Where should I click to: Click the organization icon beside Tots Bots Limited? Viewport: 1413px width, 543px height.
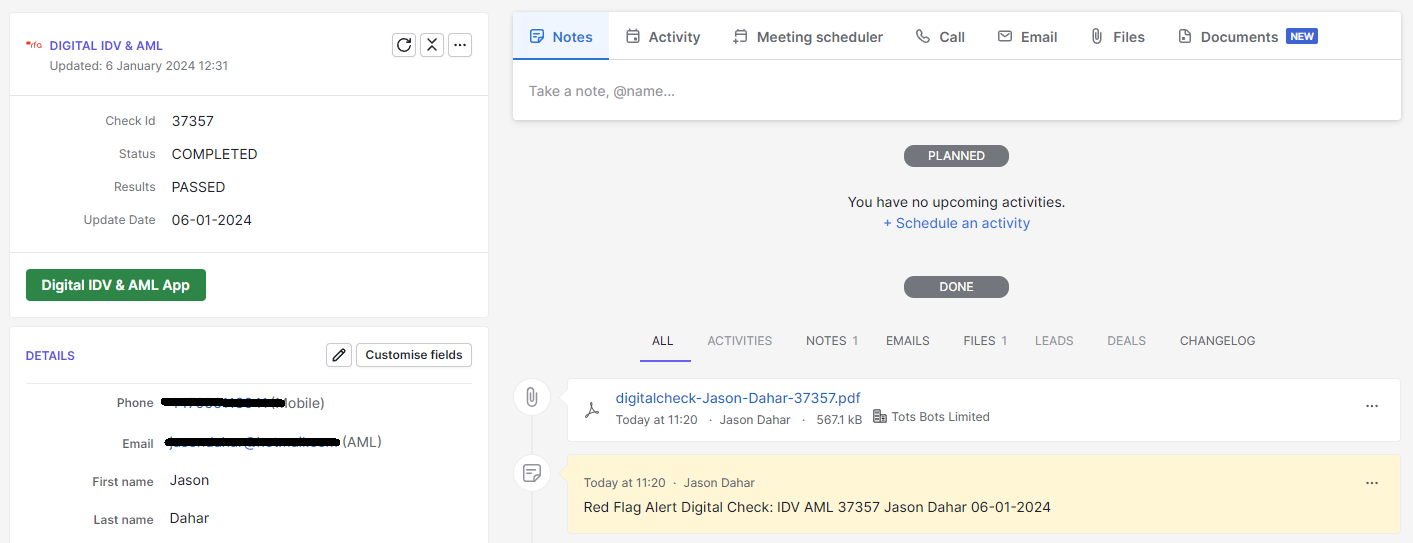880,417
